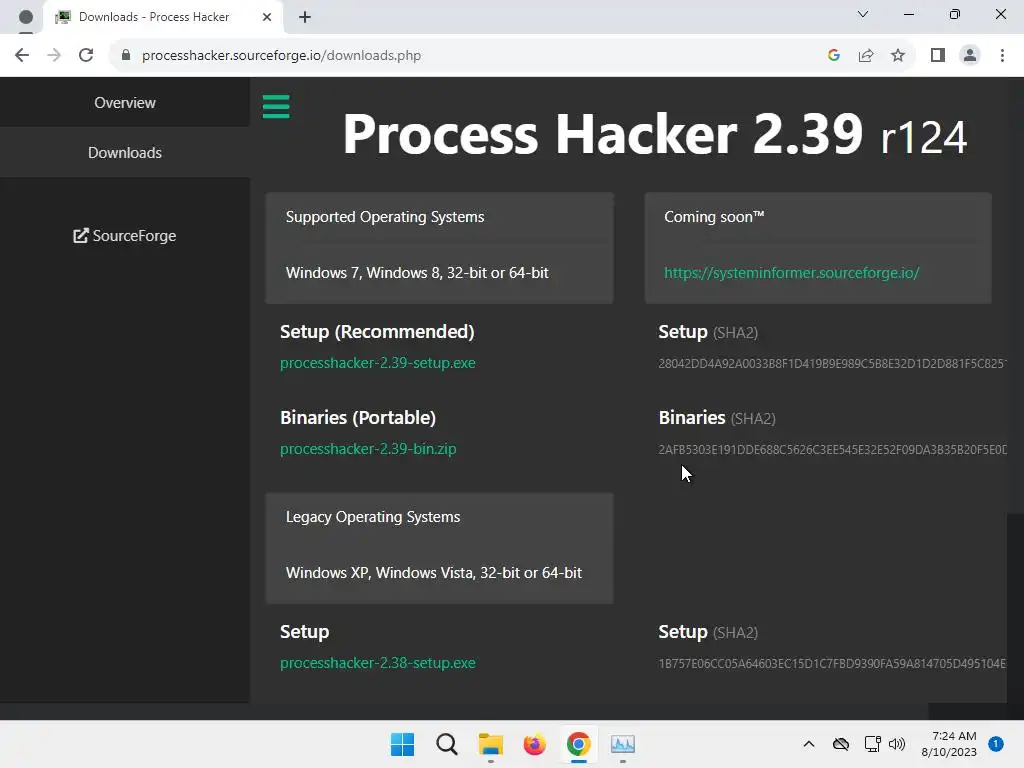The height and width of the screenshot is (768, 1024).
Task: Open the volume speaker tray icon
Action: click(x=897, y=744)
